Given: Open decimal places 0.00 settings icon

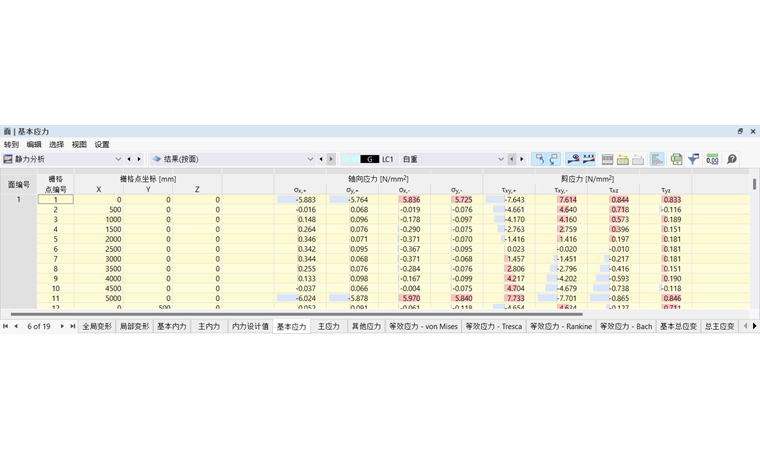Looking at the screenshot, I should click(x=712, y=159).
